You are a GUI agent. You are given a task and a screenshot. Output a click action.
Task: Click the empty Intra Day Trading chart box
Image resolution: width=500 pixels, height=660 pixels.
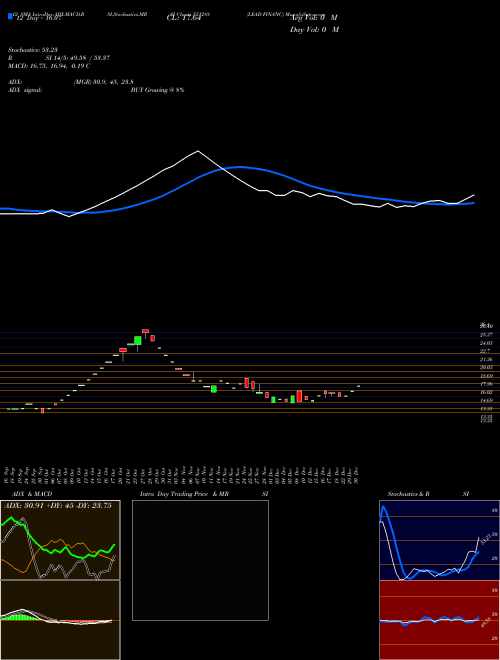tap(200, 560)
